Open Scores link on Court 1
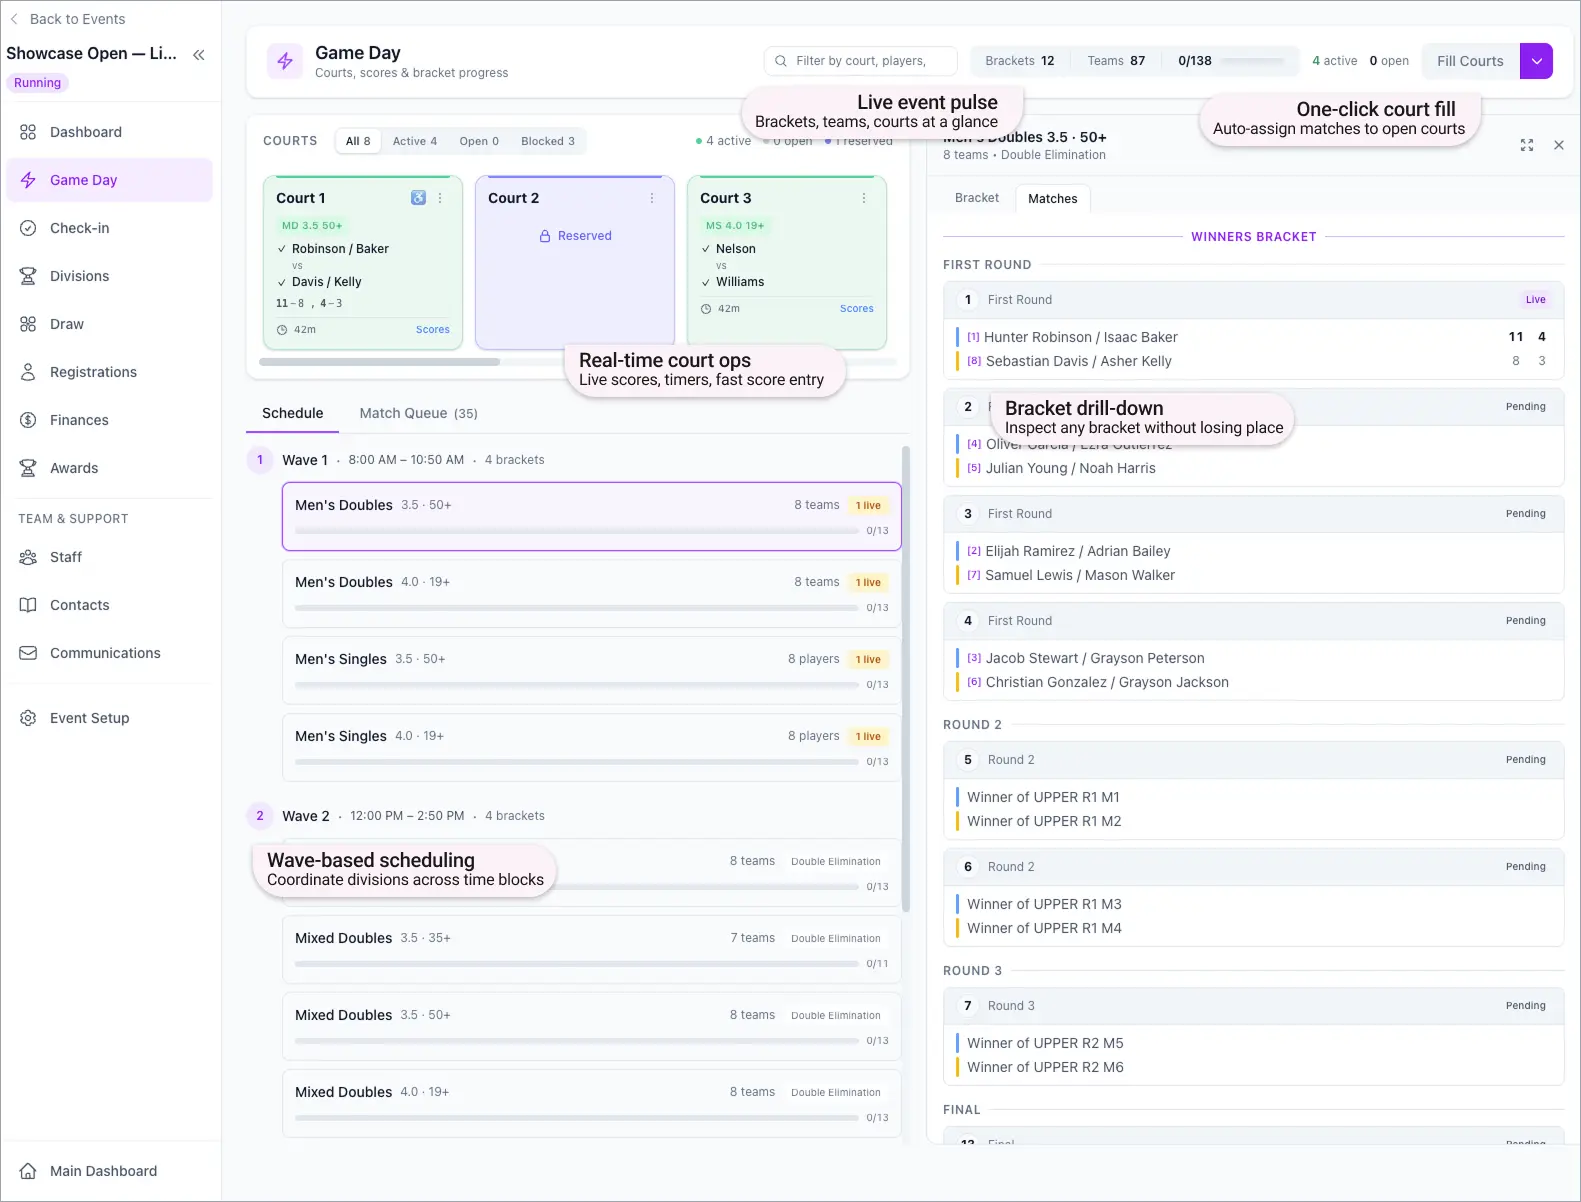1581x1202 pixels. coord(432,329)
